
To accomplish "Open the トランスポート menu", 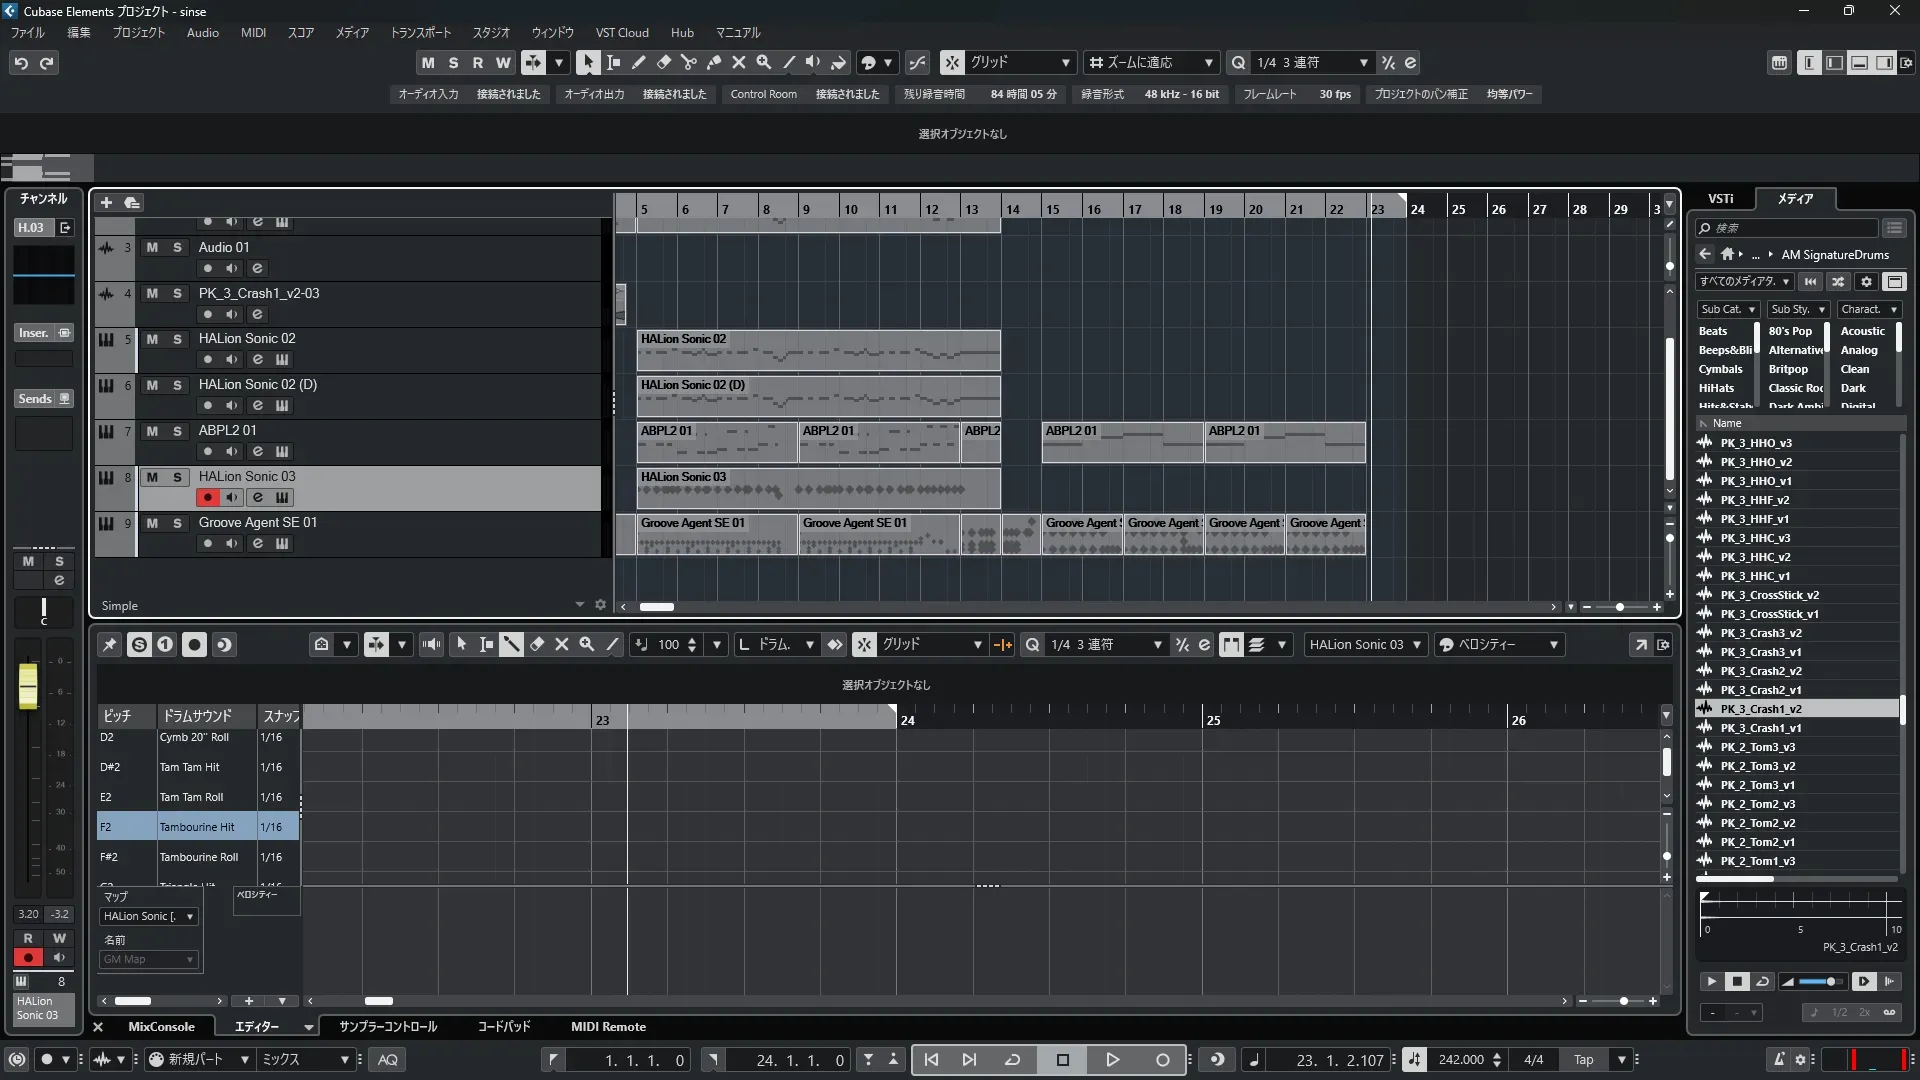I will point(420,32).
